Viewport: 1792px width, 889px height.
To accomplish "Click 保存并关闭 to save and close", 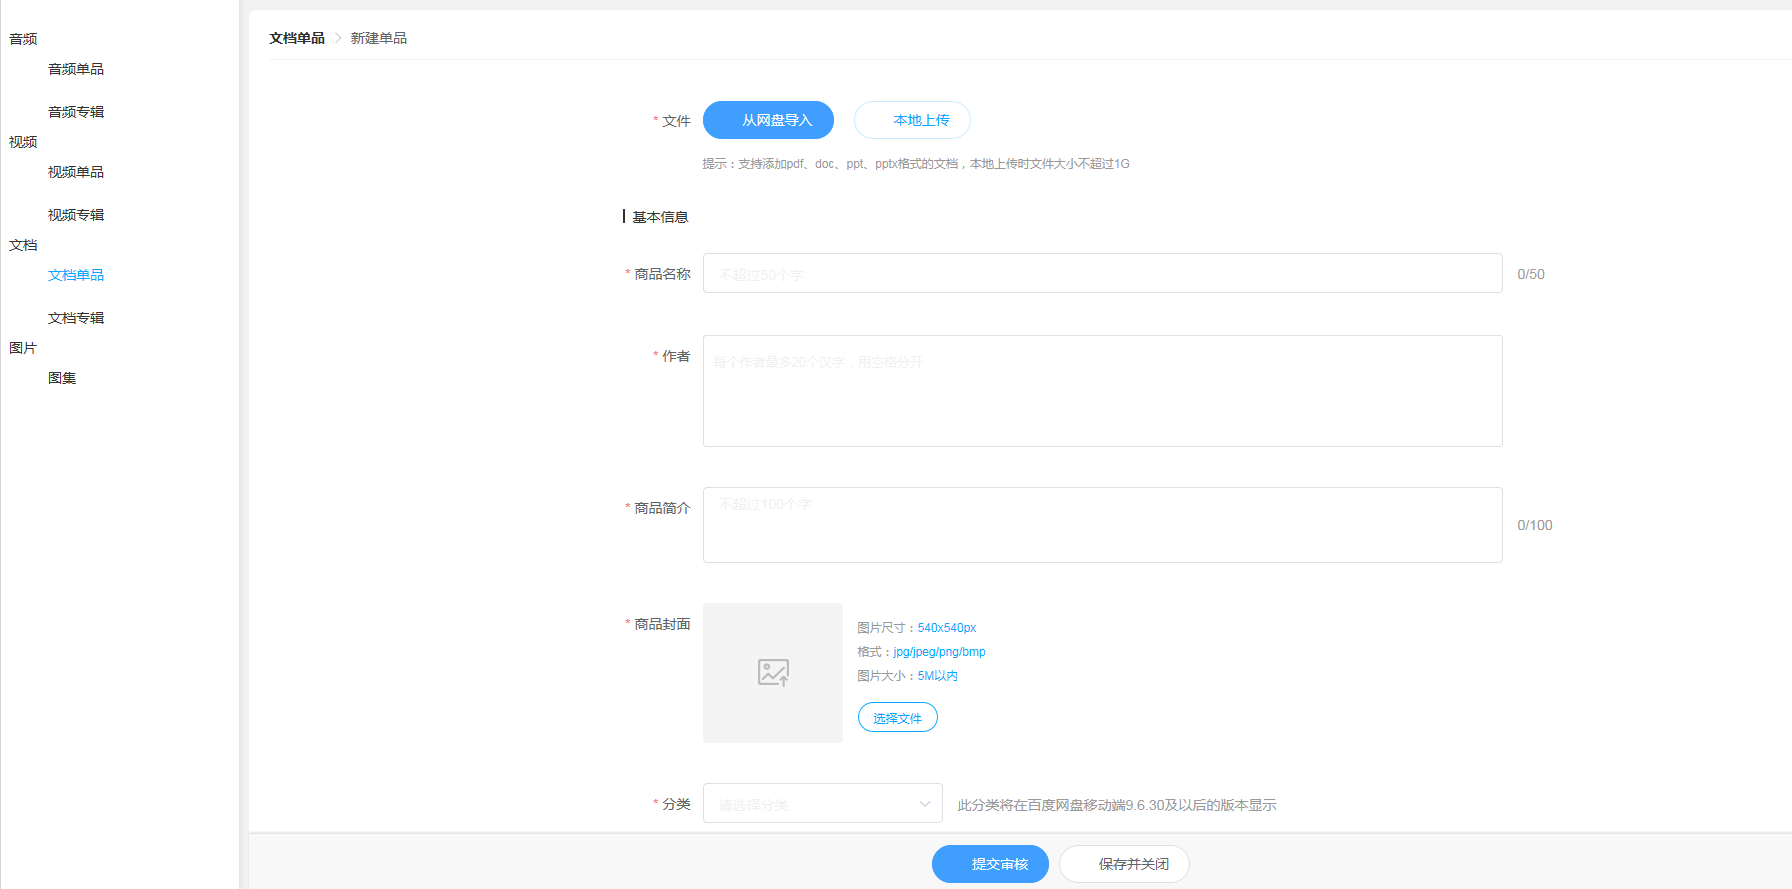I will (1124, 864).
